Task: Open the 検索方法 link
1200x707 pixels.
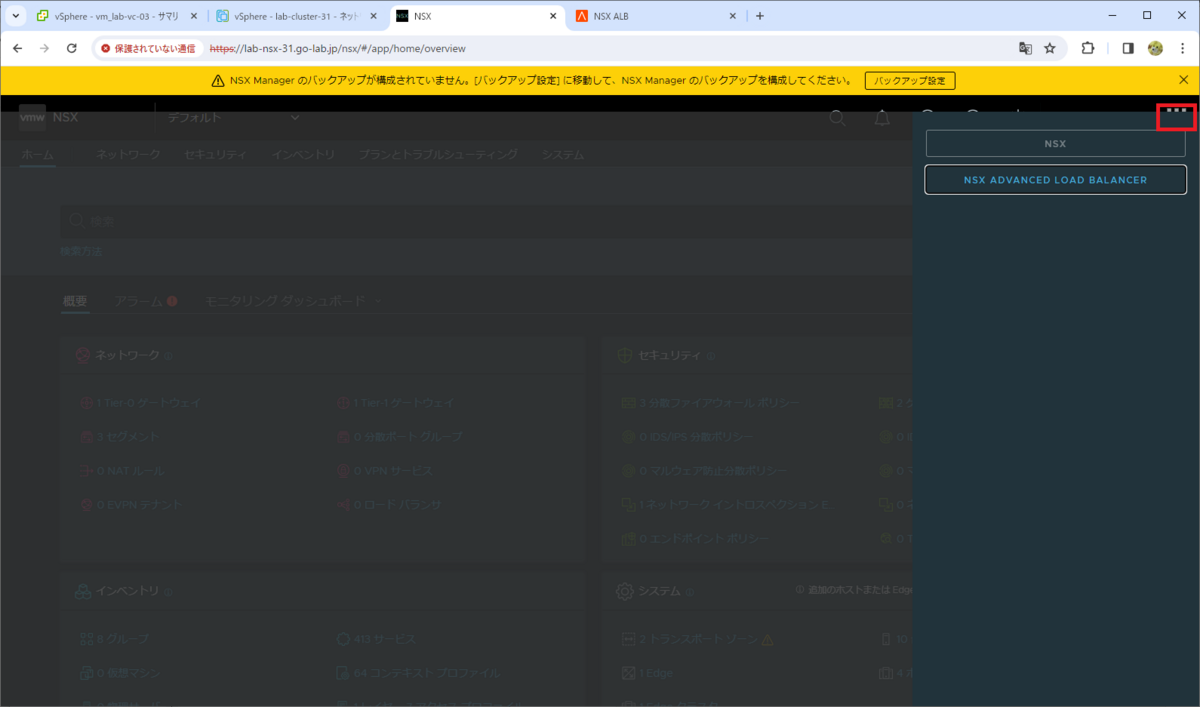Action: [x=81, y=251]
